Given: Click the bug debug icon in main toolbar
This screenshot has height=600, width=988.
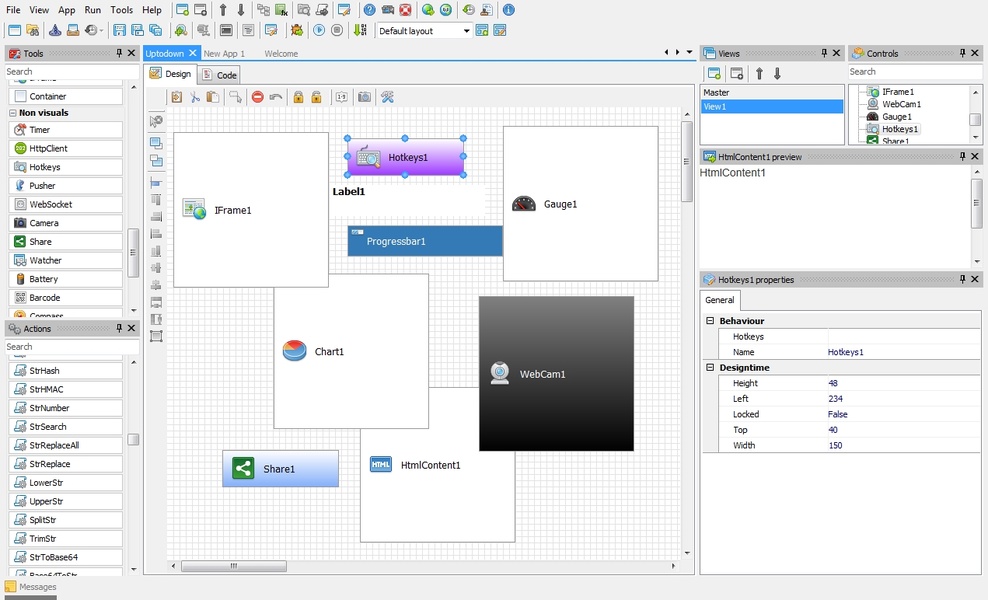Looking at the screenshot, I should 297,30.
